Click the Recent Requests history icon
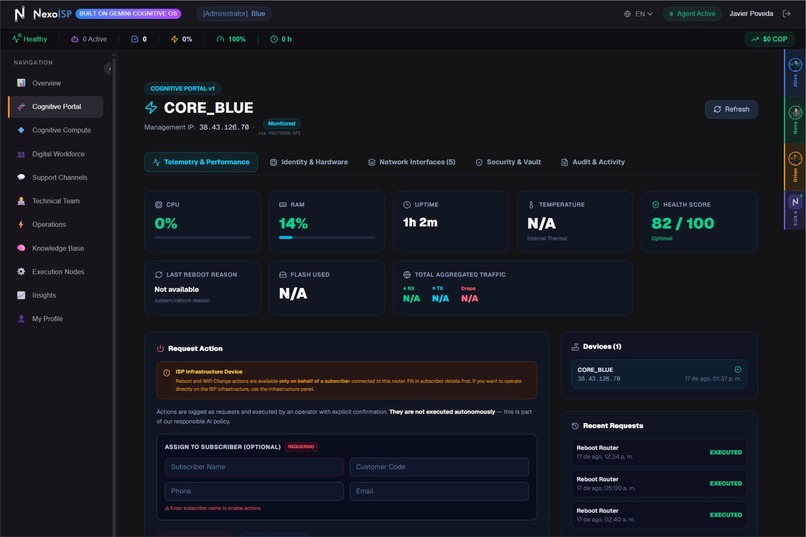Viewport: 806px width, 537px height. (x=575, y=426)
